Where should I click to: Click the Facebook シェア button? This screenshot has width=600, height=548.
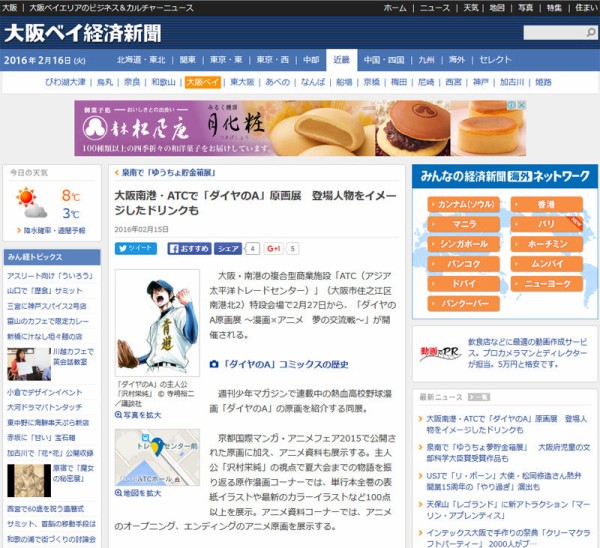tap(228, 248)
